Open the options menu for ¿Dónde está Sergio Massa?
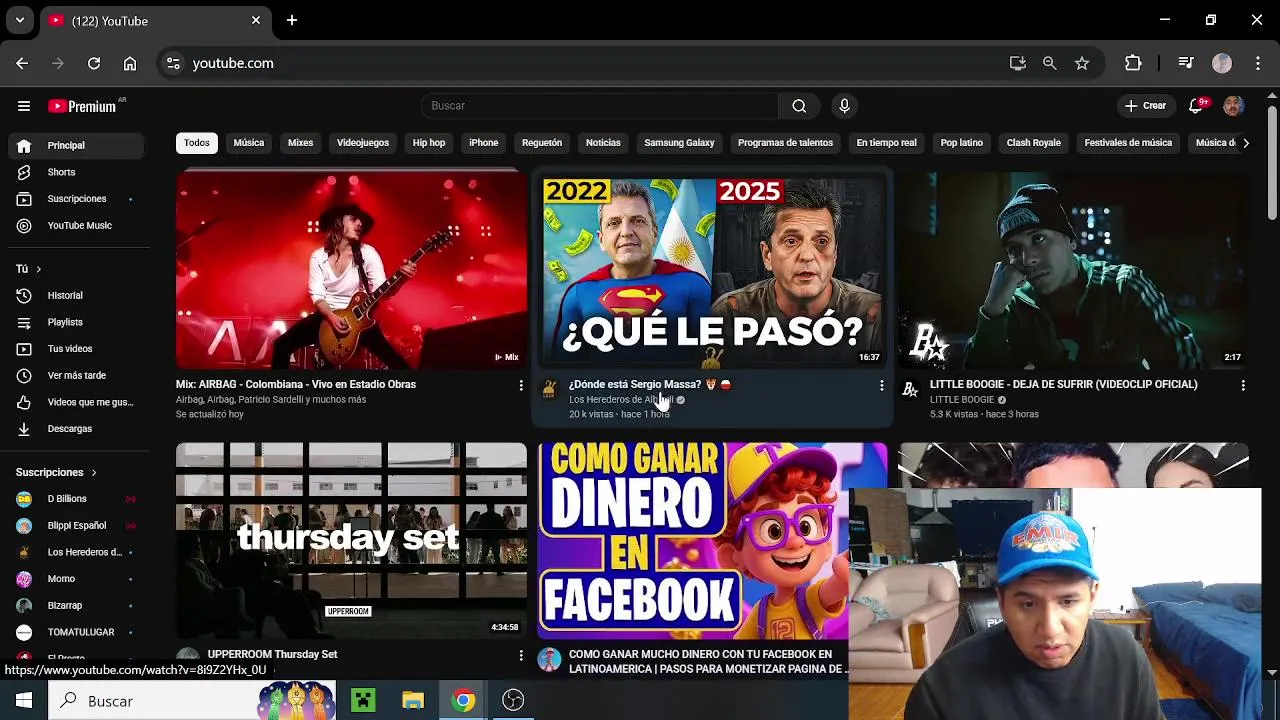This screenshot has height=720, width=1280. [x=881, y=385]
